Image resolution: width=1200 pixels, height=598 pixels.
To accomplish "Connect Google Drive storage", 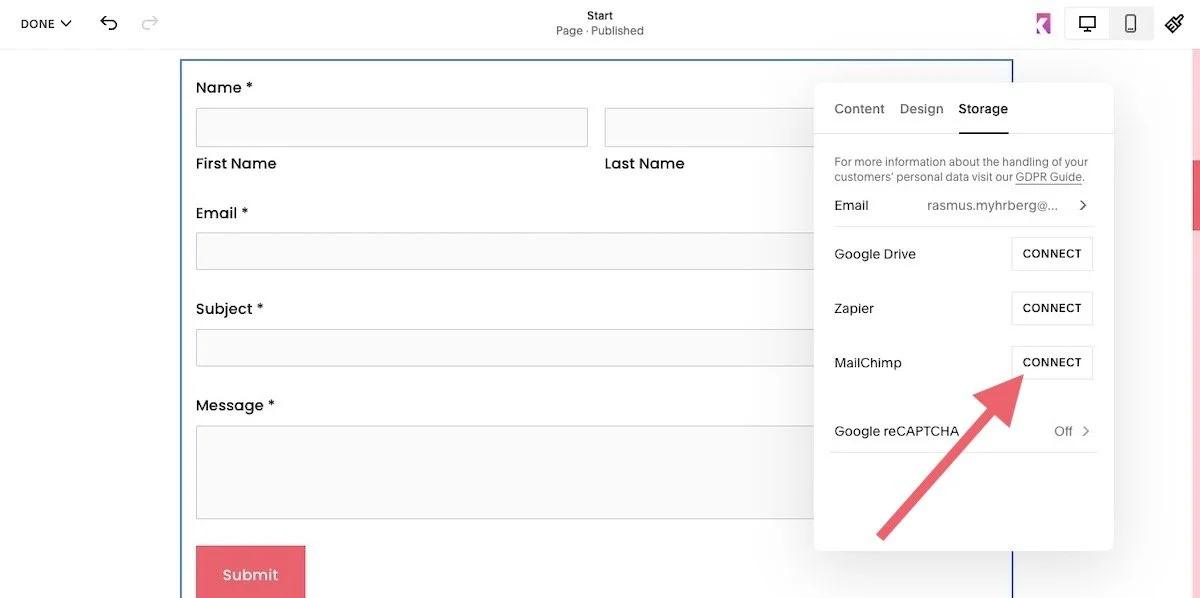I will point(1051,253).
